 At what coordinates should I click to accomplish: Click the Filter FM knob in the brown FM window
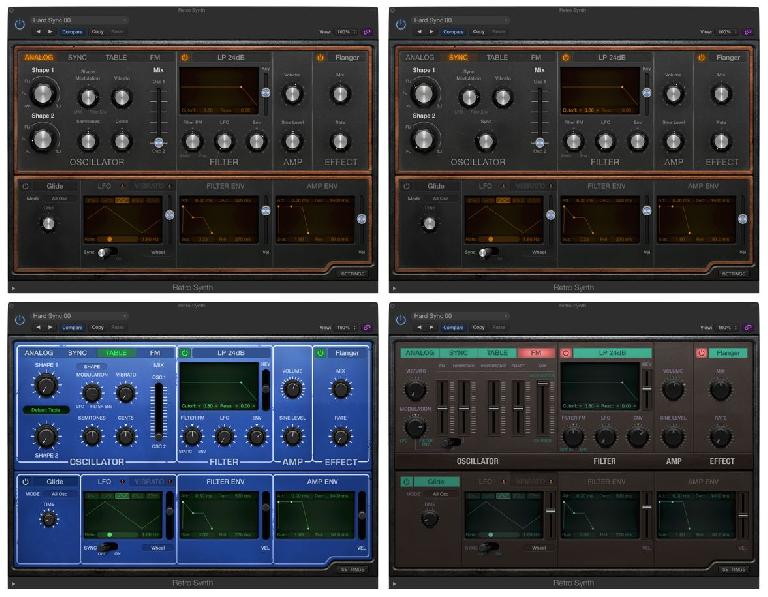coord(573,437)
